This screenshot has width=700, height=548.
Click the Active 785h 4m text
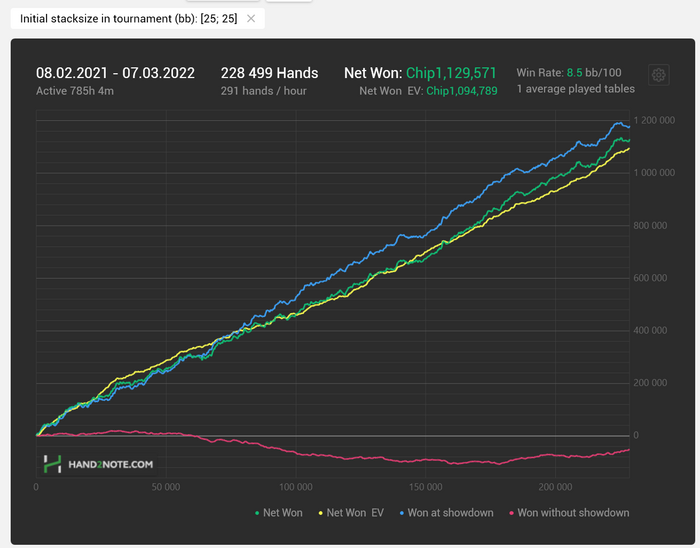(75, 91)
